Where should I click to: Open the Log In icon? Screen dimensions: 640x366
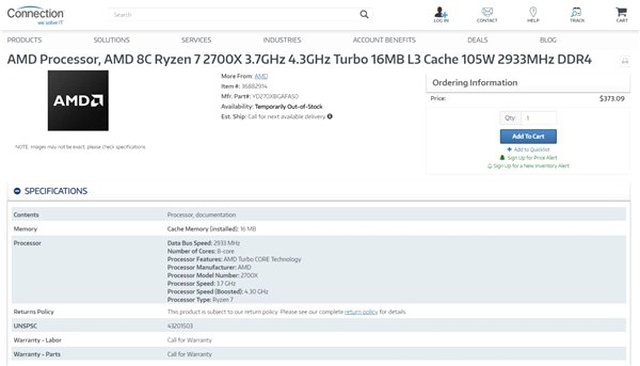coord(441,14)
